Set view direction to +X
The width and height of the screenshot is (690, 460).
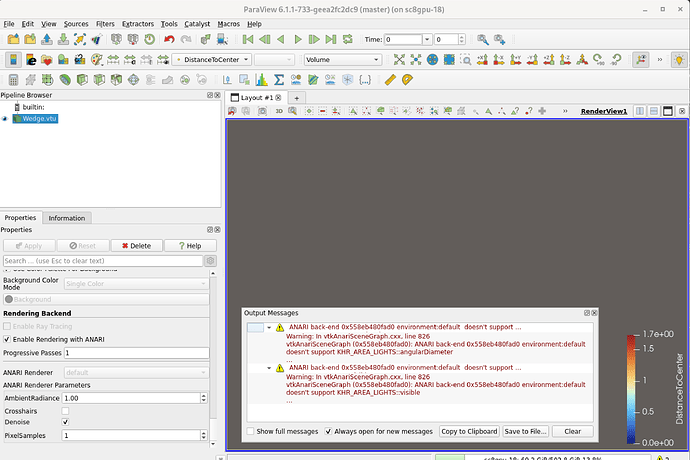click(482, 59)
